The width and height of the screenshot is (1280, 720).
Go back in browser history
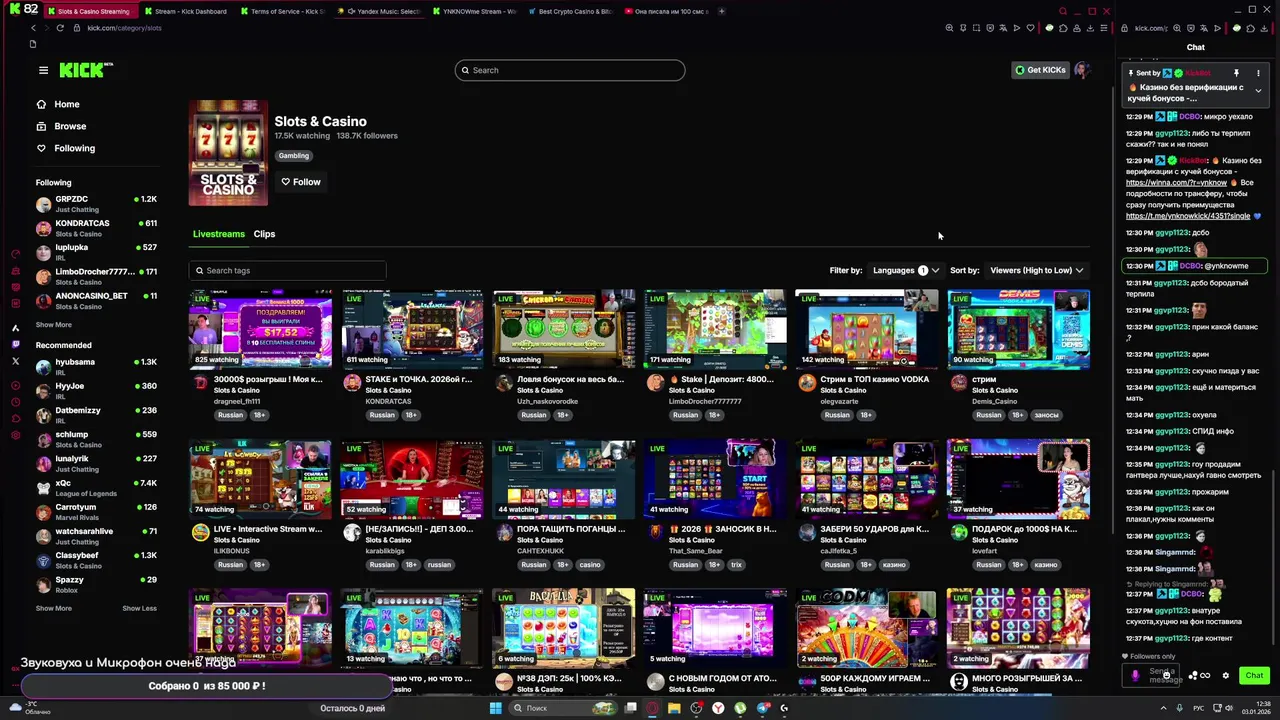coord(33,28)
